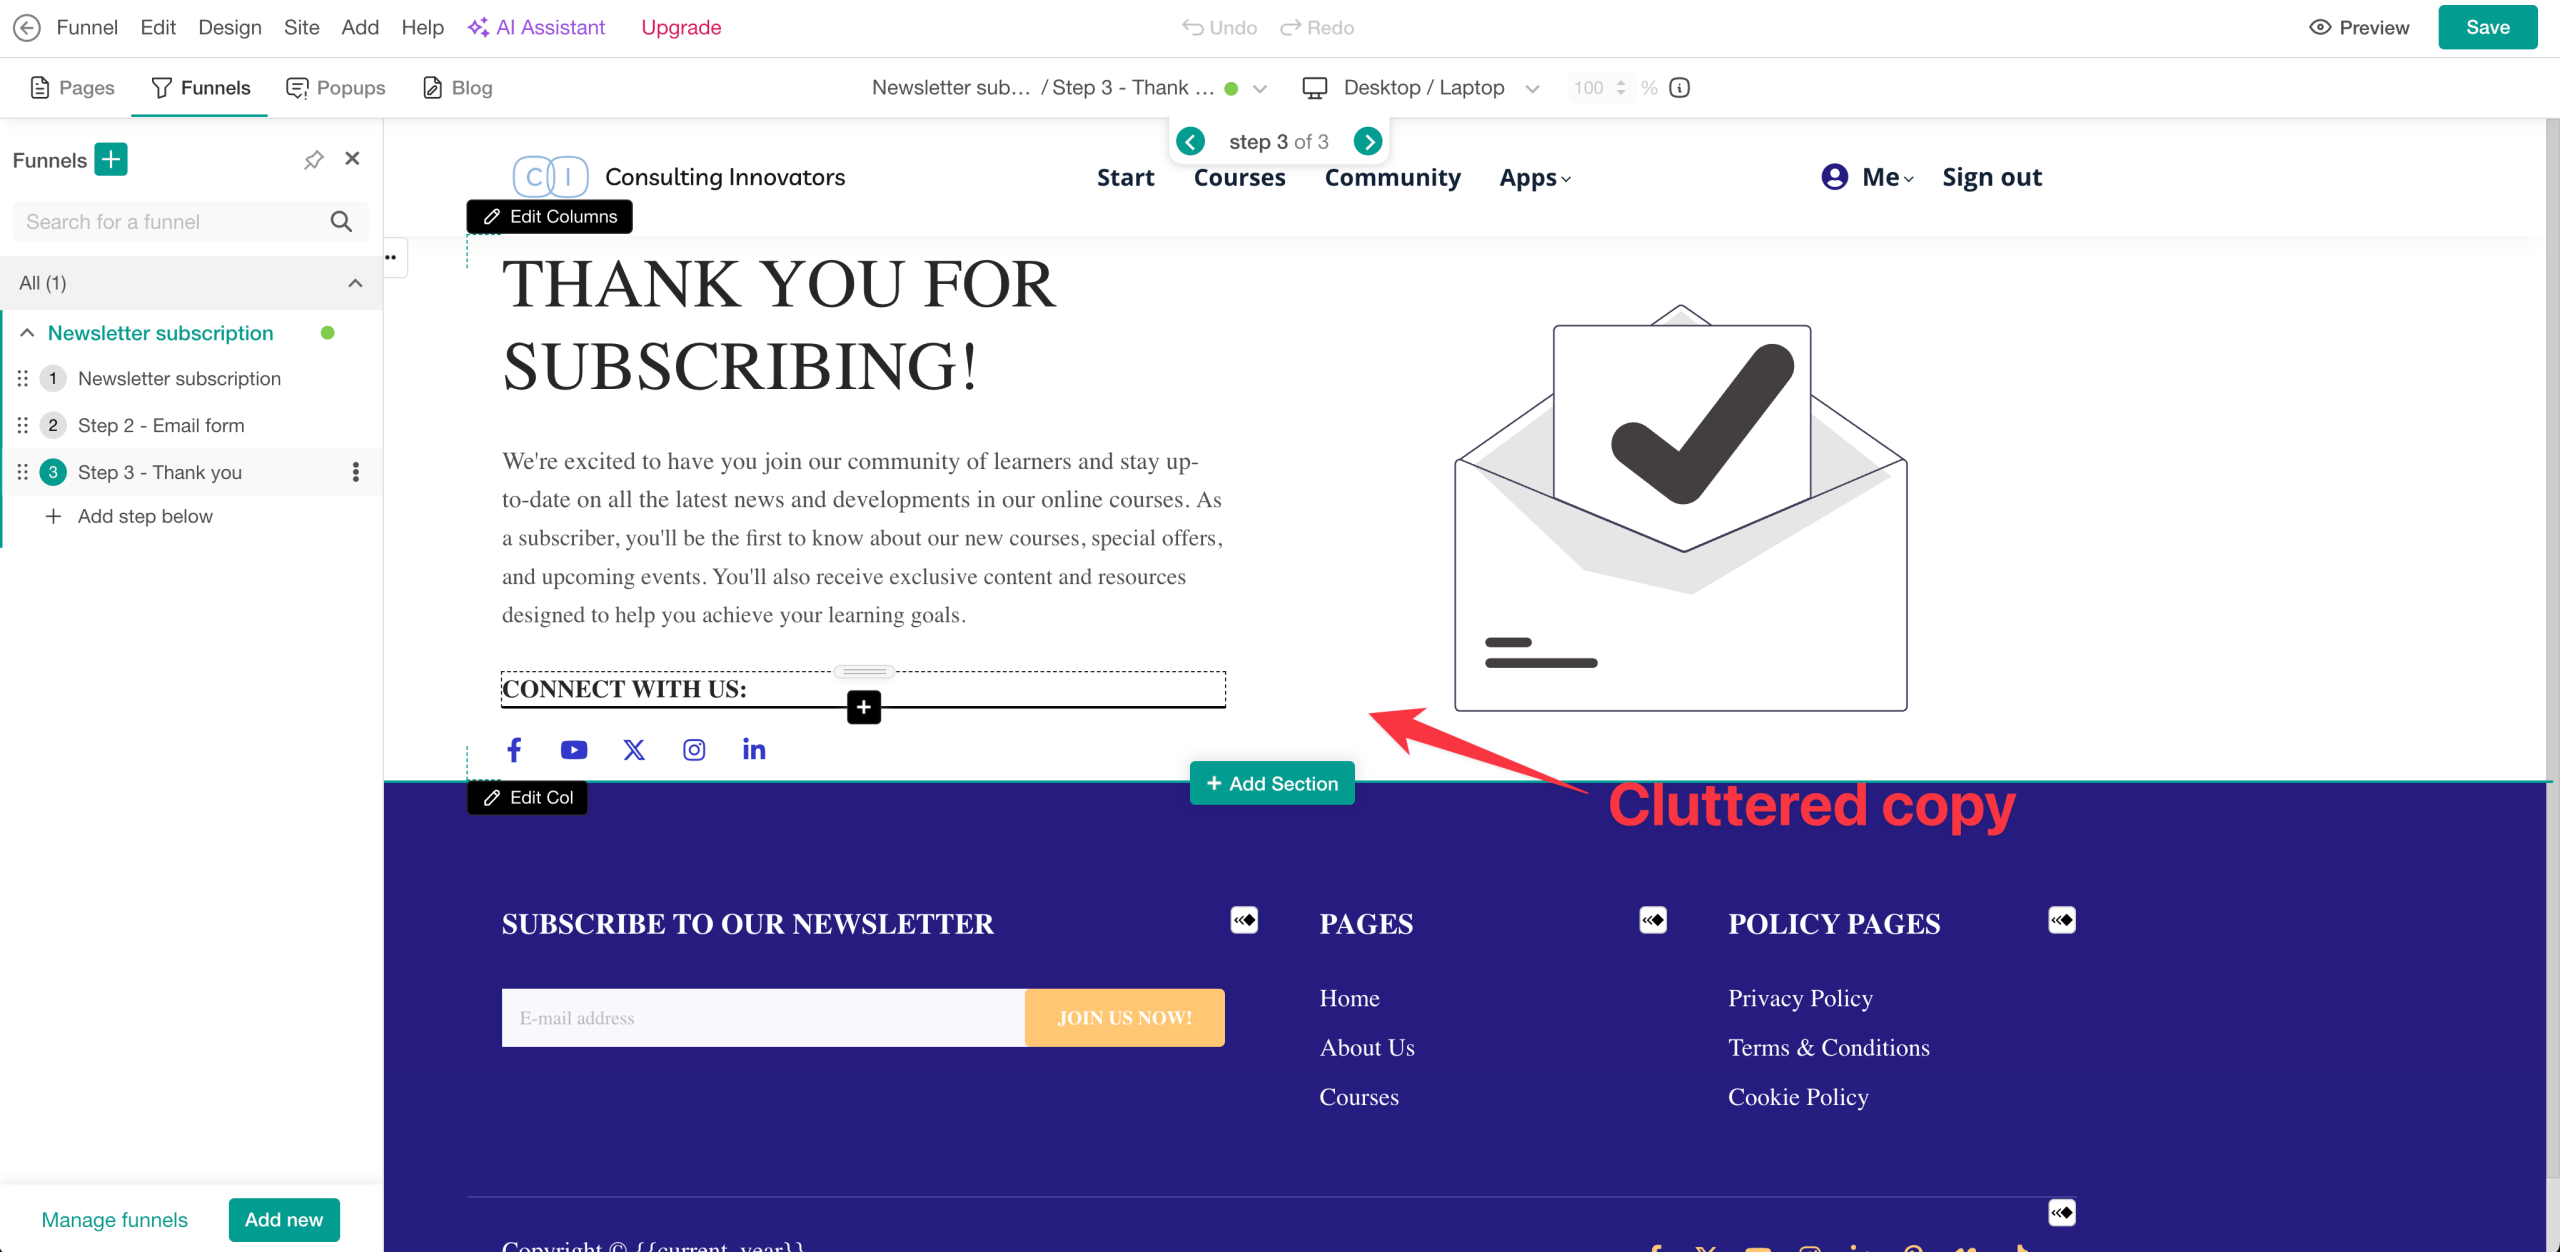The image size is (2560, 1252).
Task: Switch to the Popups tab
Action: coord(335,88)
